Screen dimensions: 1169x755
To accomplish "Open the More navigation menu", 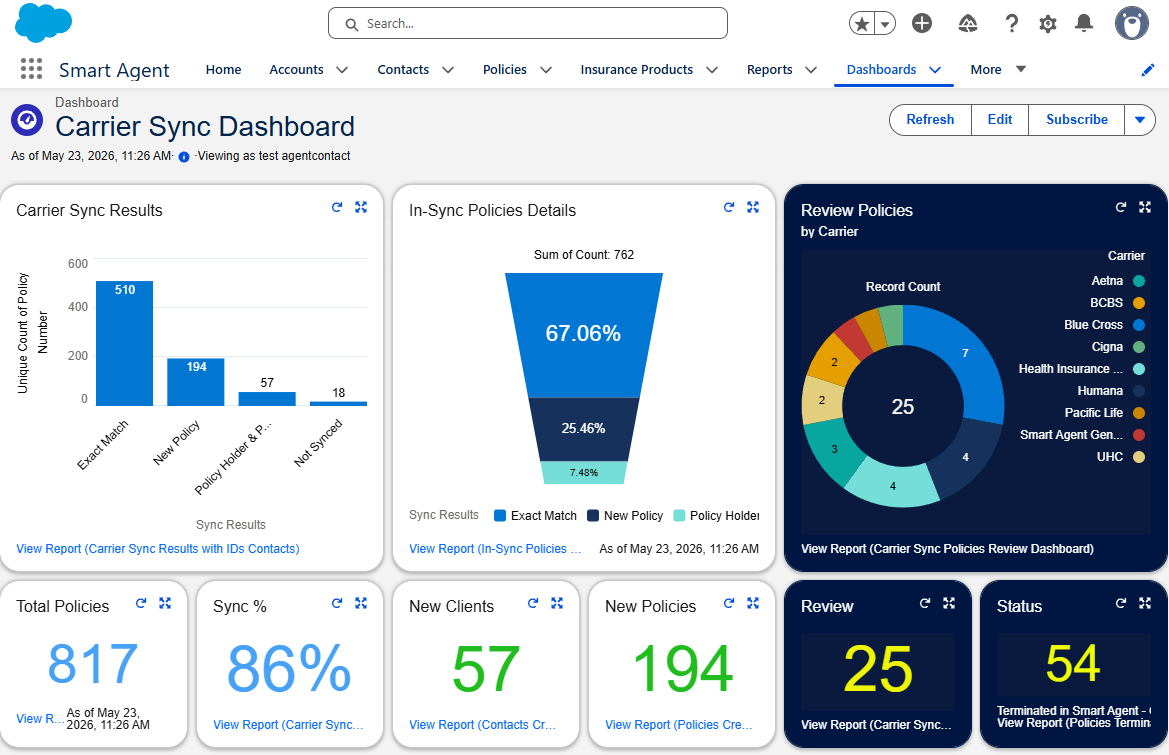I will coord(998,69).
